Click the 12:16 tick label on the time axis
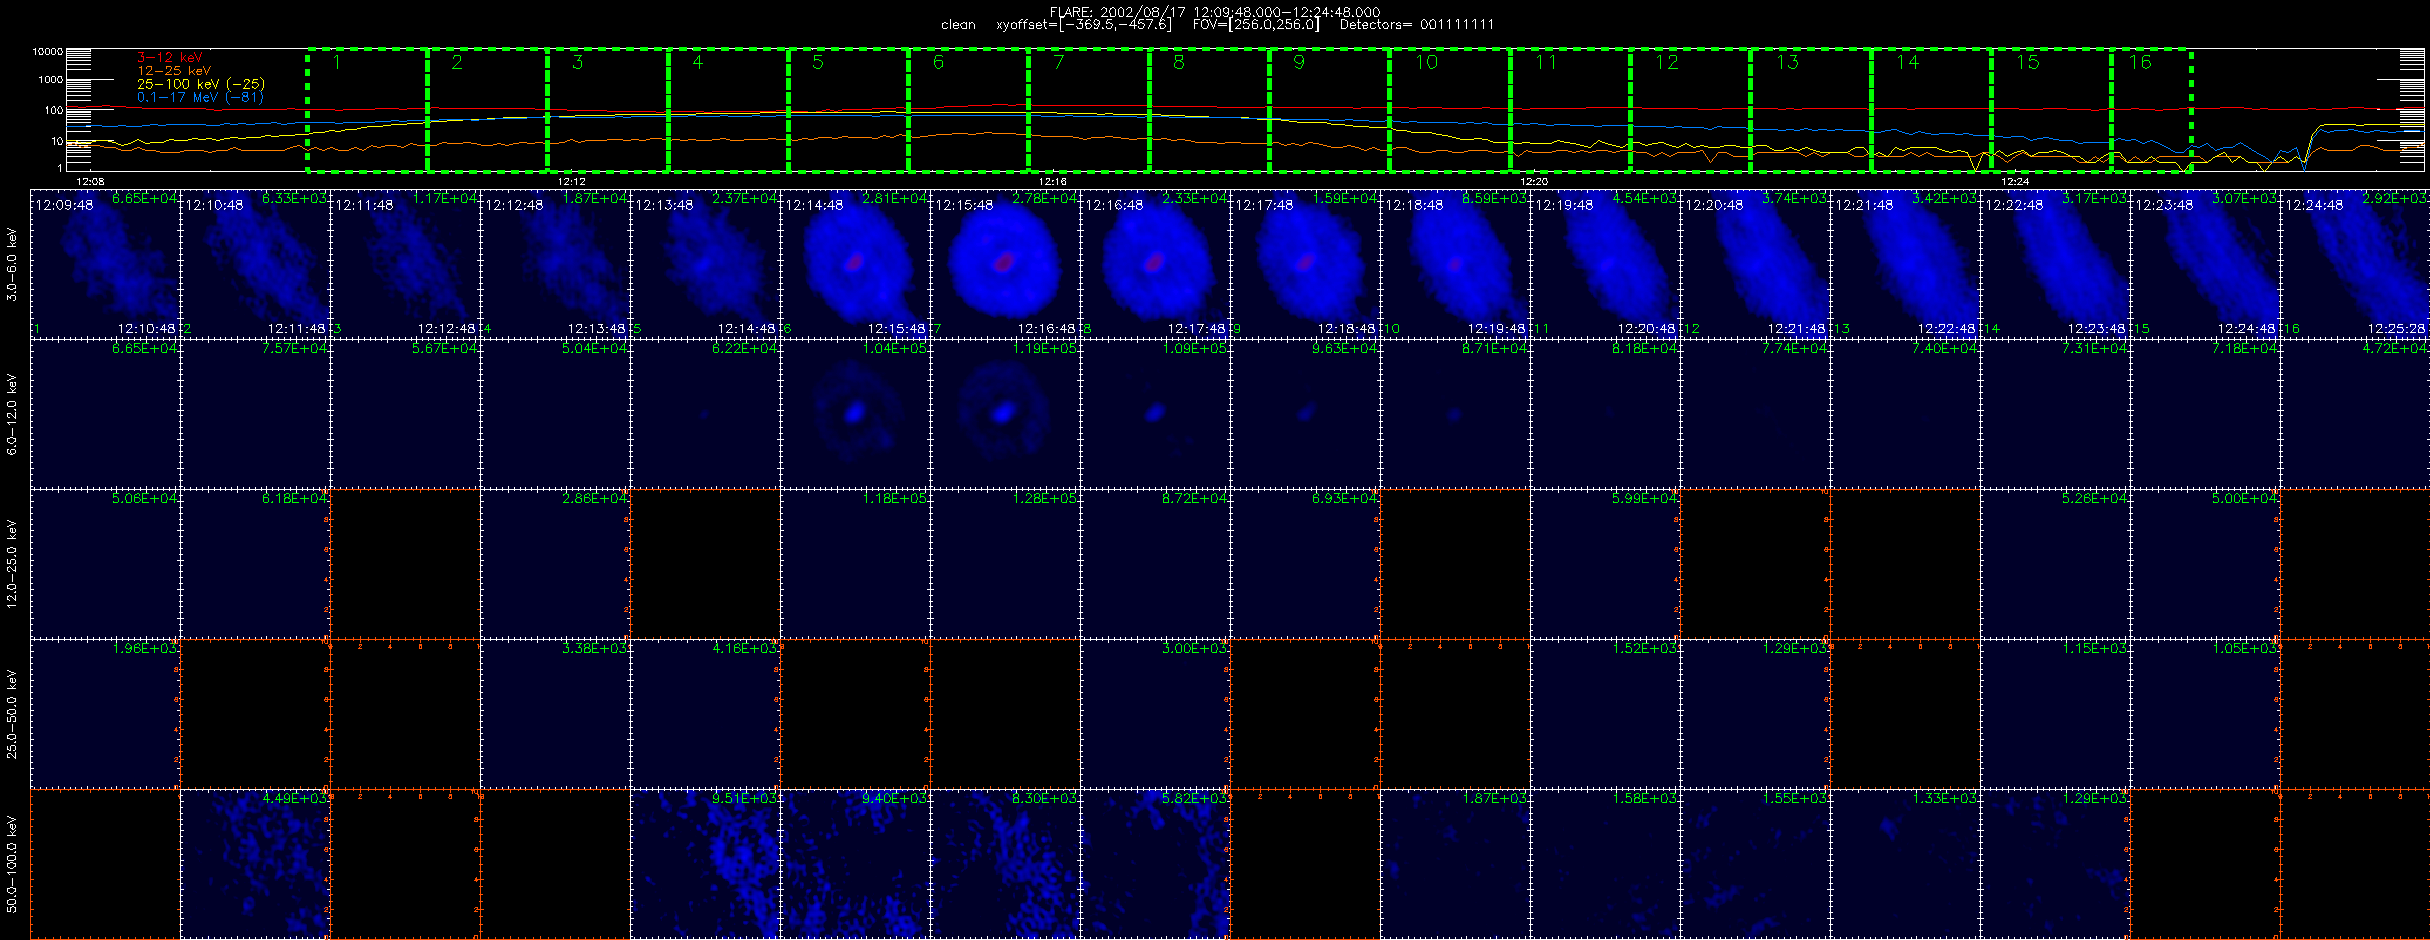 [1053, 181]
